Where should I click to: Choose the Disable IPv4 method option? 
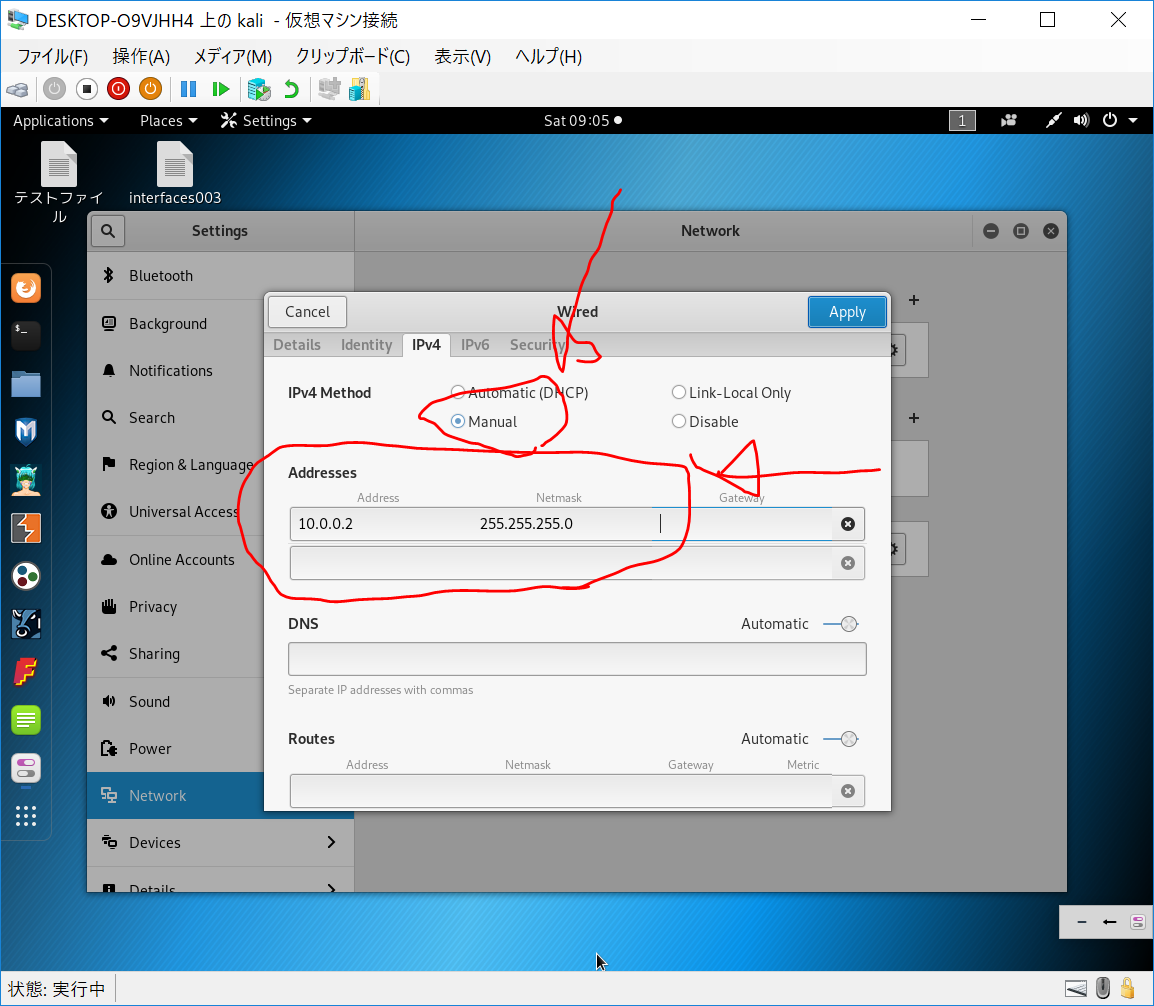(x=679, y=422)
